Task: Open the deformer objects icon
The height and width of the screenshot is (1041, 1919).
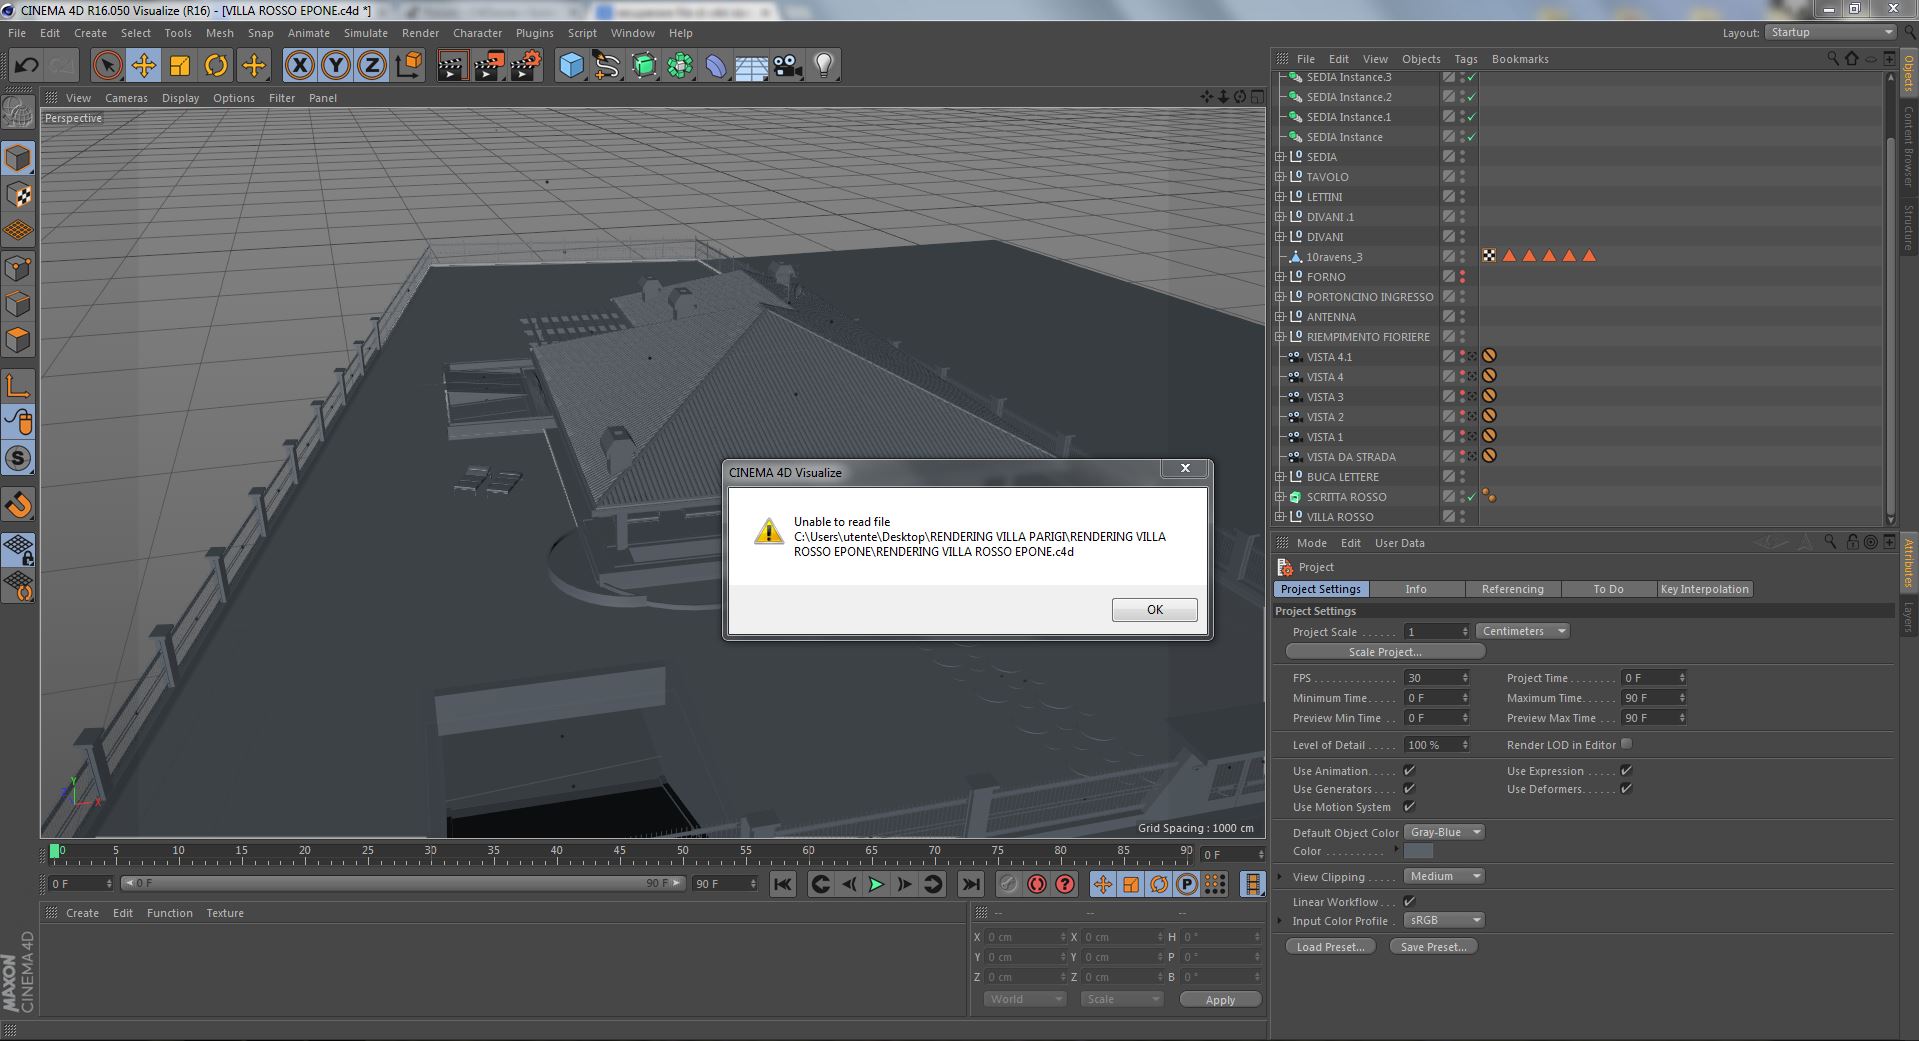Action: [716, 66]
